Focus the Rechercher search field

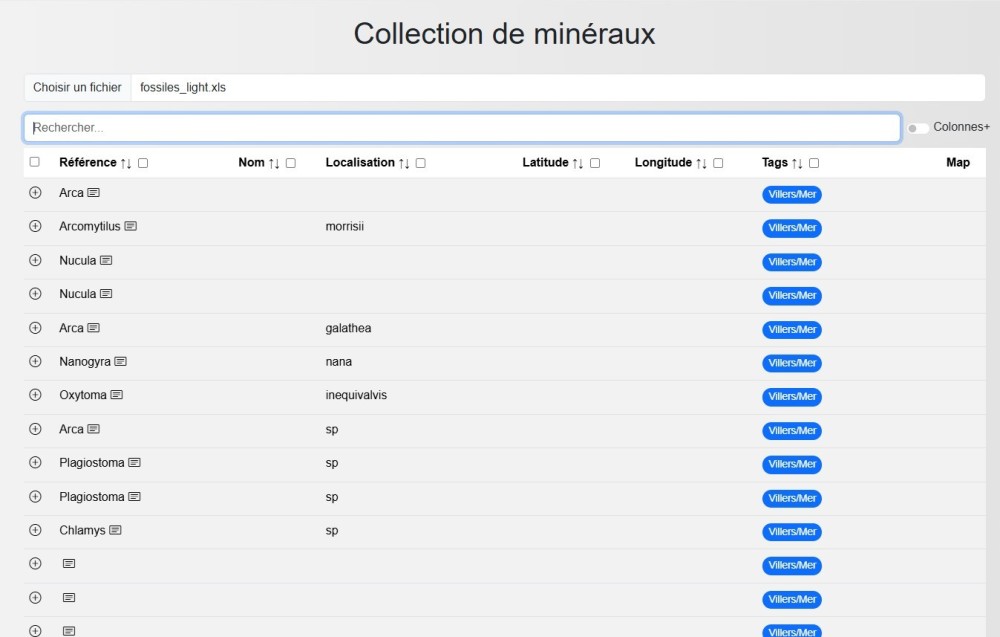pos(462,128)
